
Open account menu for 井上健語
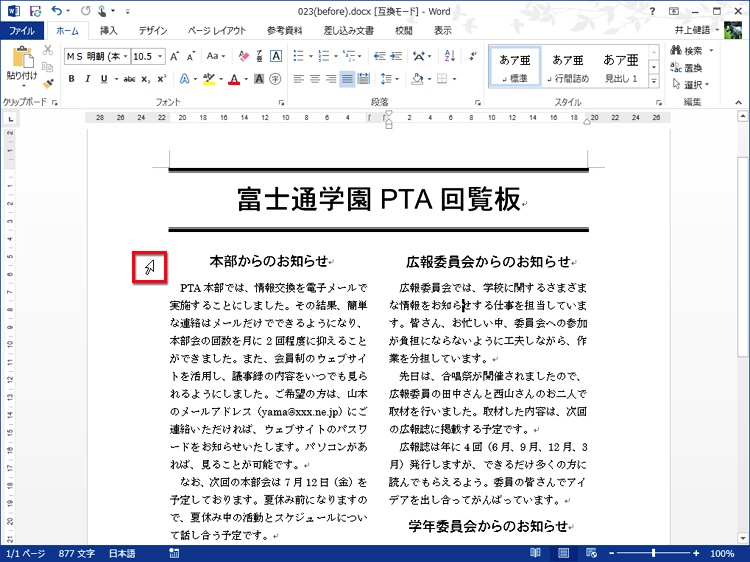point(696,30)
